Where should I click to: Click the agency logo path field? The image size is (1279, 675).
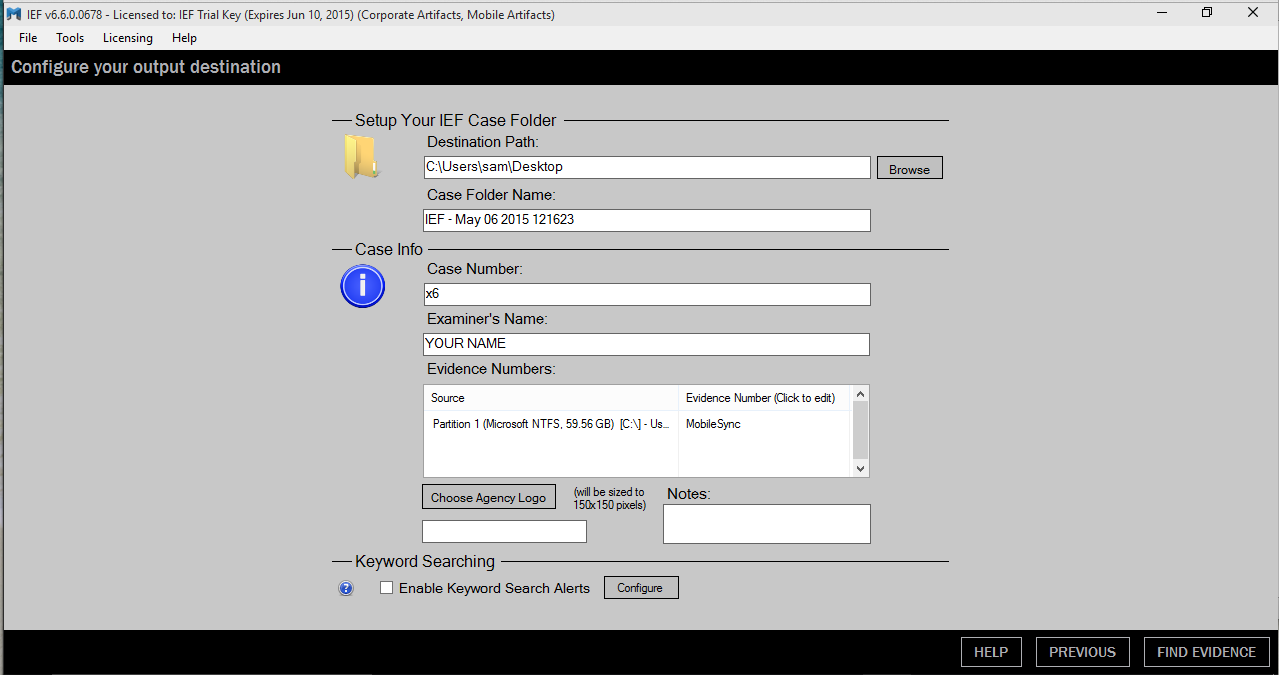504,532
